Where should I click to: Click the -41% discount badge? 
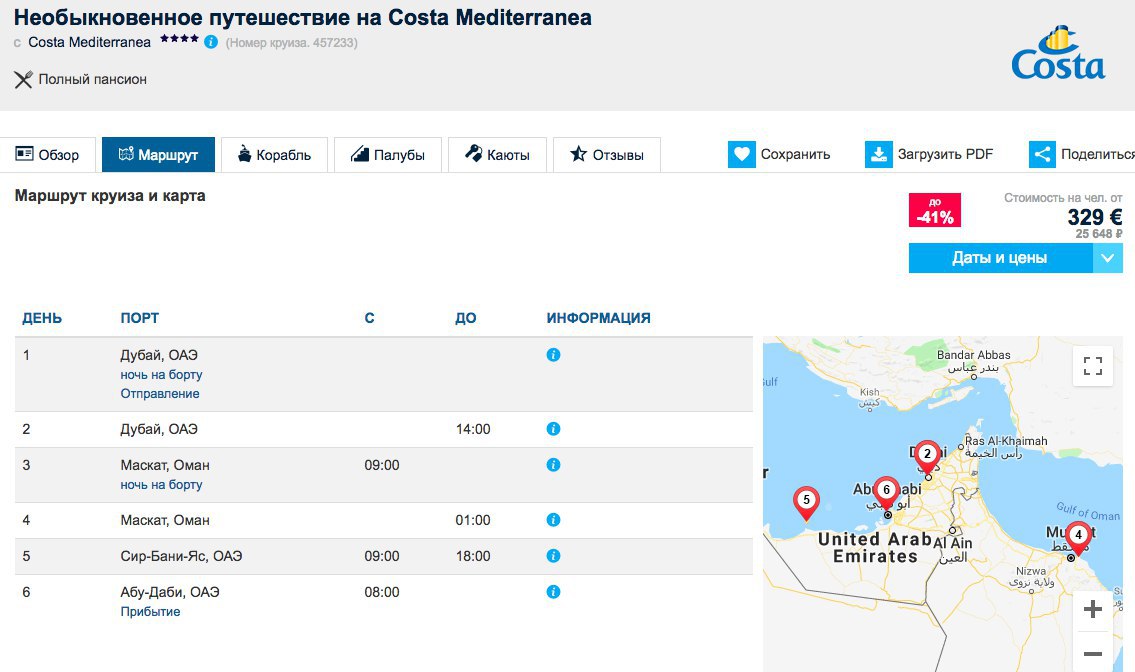[934, 210]
